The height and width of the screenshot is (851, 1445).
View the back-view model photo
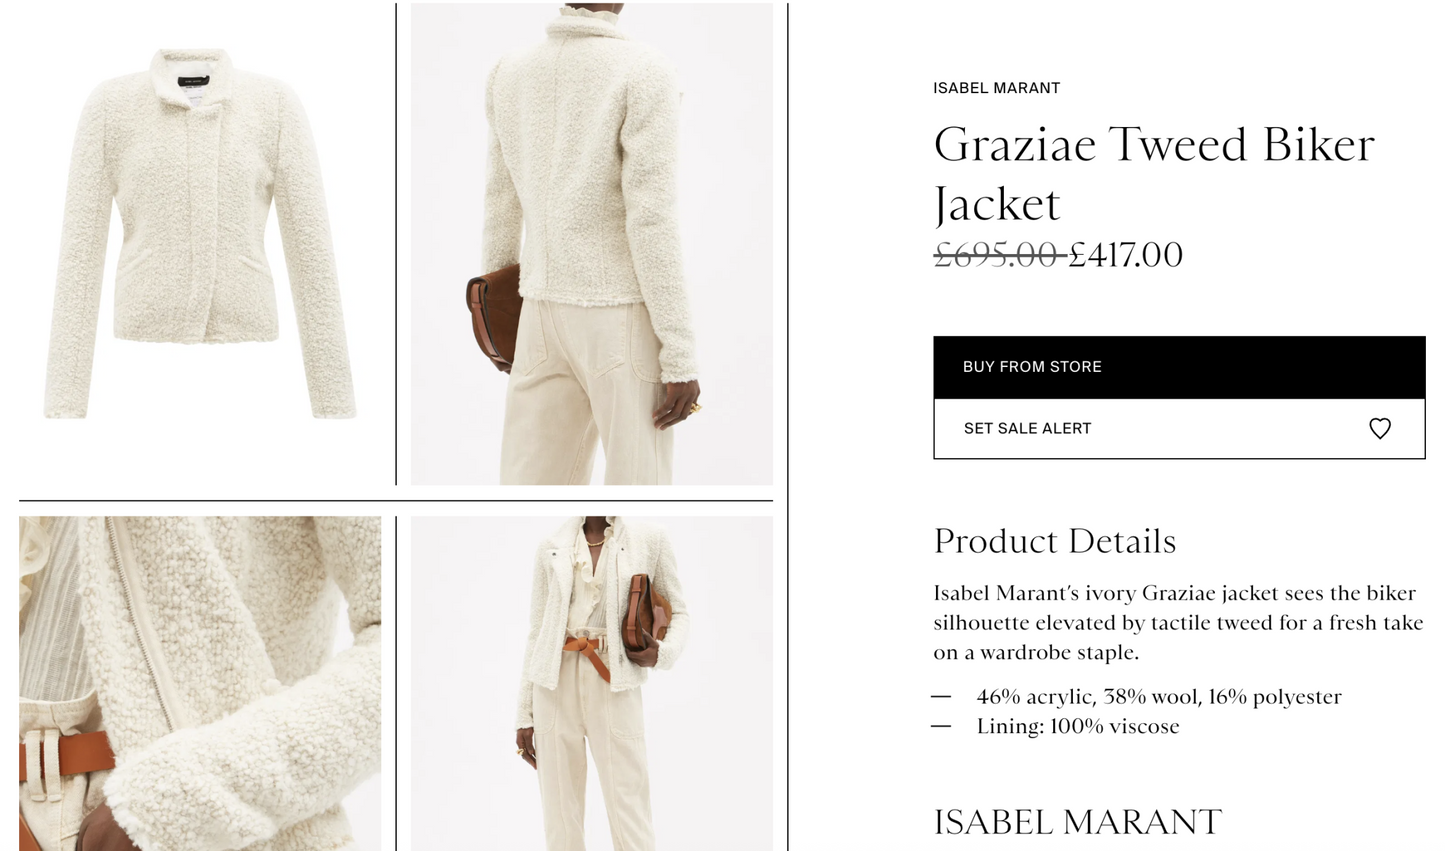[591, 244]
